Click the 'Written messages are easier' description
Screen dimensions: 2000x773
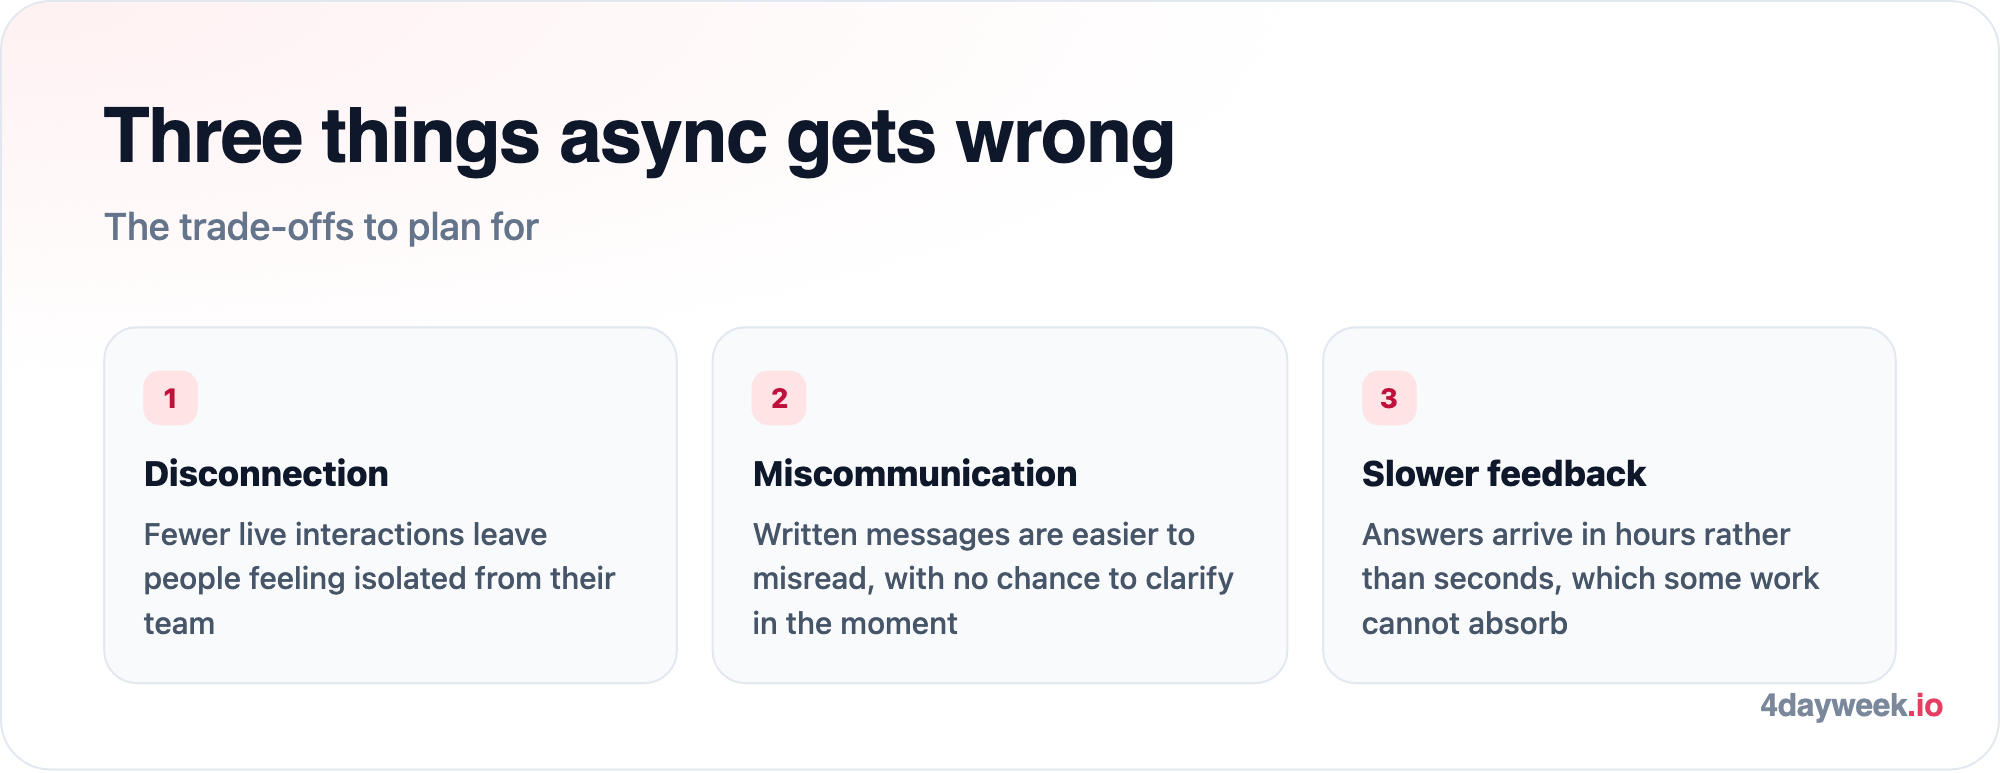pyautogui.click(x=993, y=578)
